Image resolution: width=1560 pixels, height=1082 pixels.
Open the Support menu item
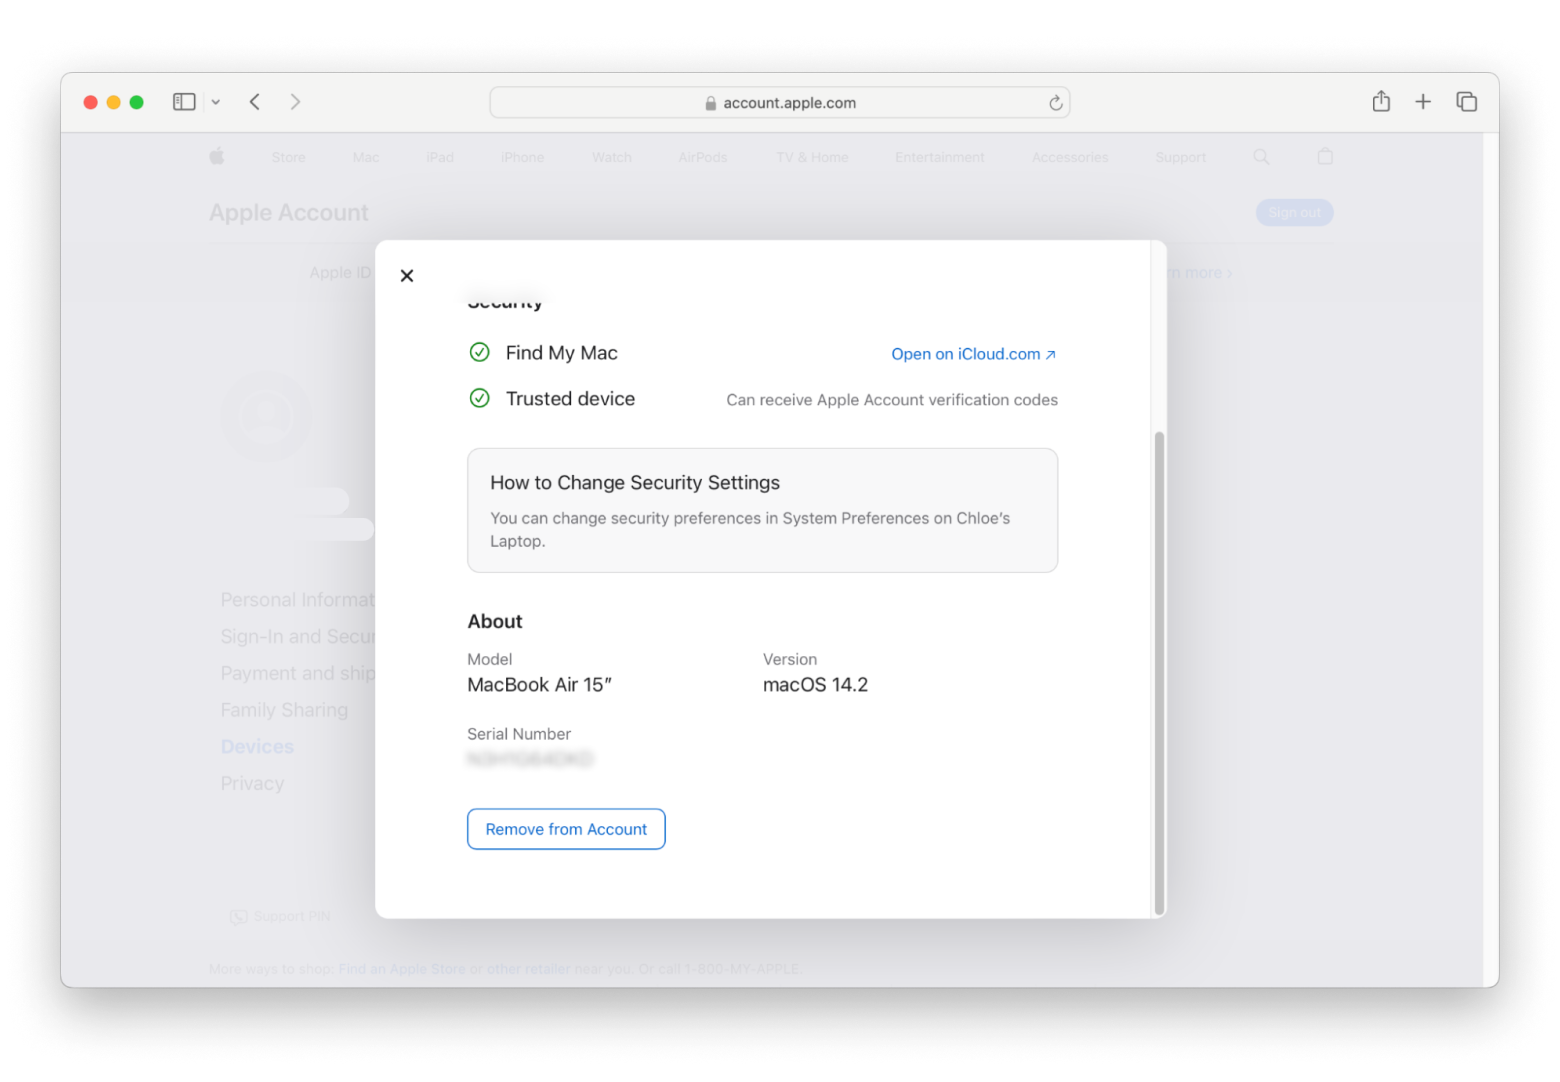(1181, 158)
